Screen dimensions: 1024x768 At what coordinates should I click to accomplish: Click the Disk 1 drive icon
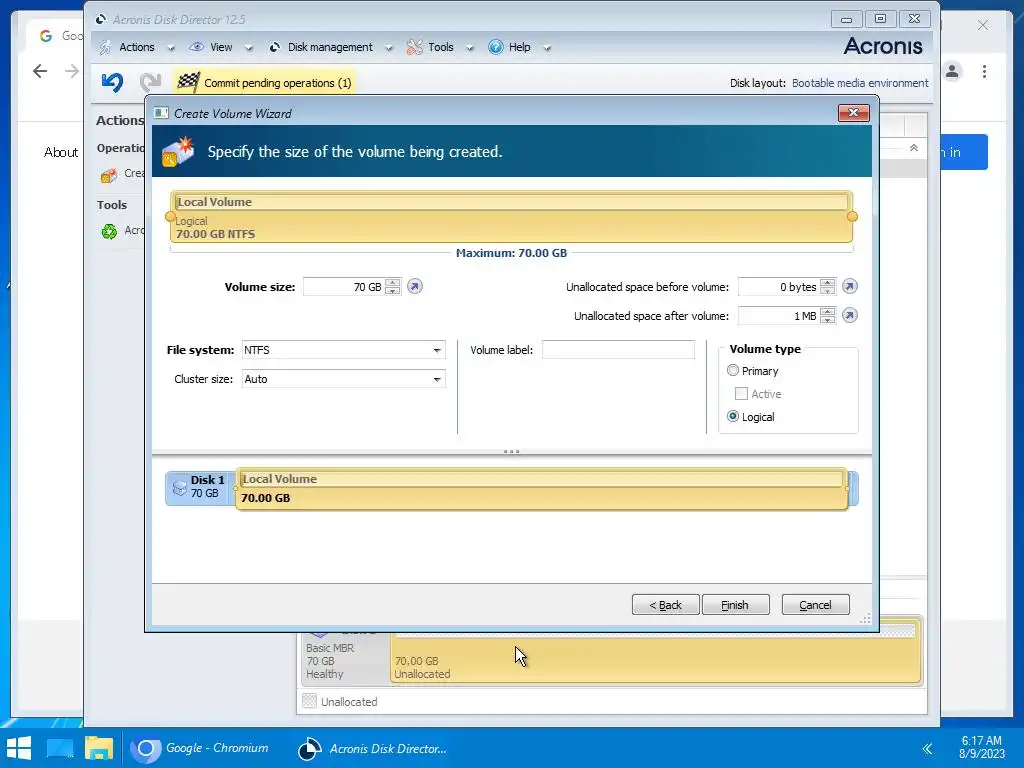click(x=179, y=487)
